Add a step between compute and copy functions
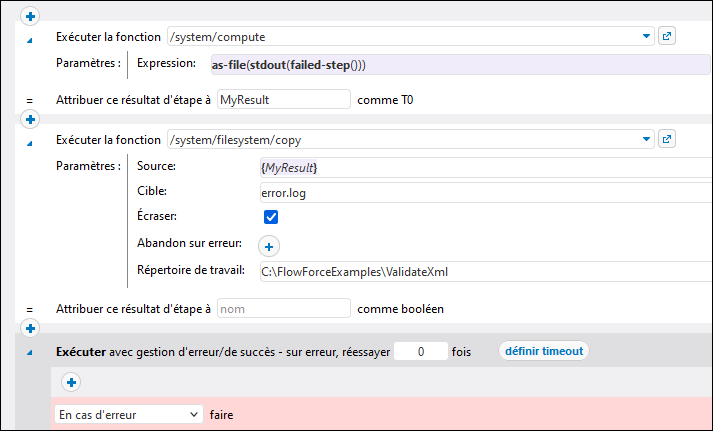713x431 pixels. tap(30, 120)
